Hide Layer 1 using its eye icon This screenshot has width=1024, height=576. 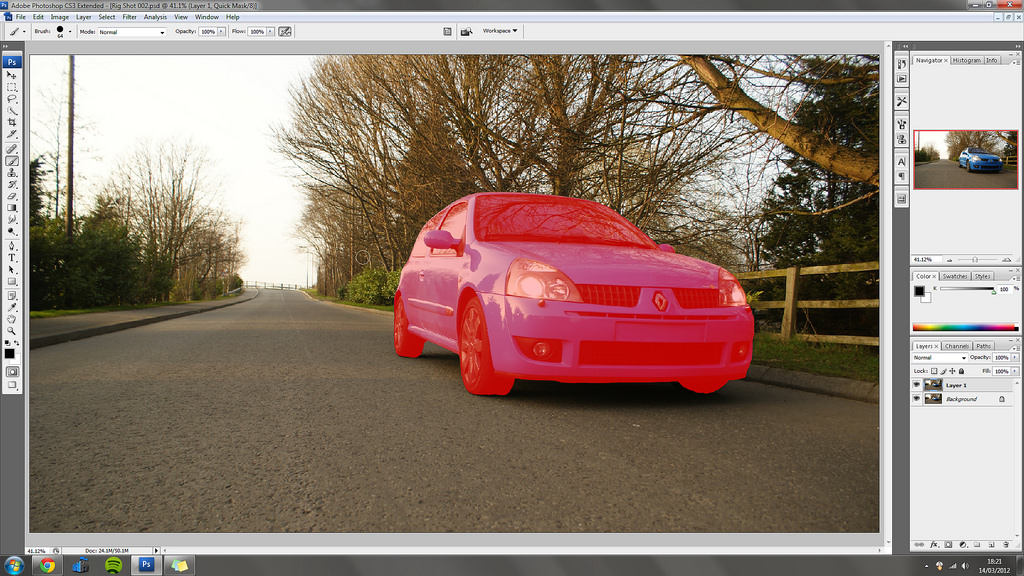point(917,384)
